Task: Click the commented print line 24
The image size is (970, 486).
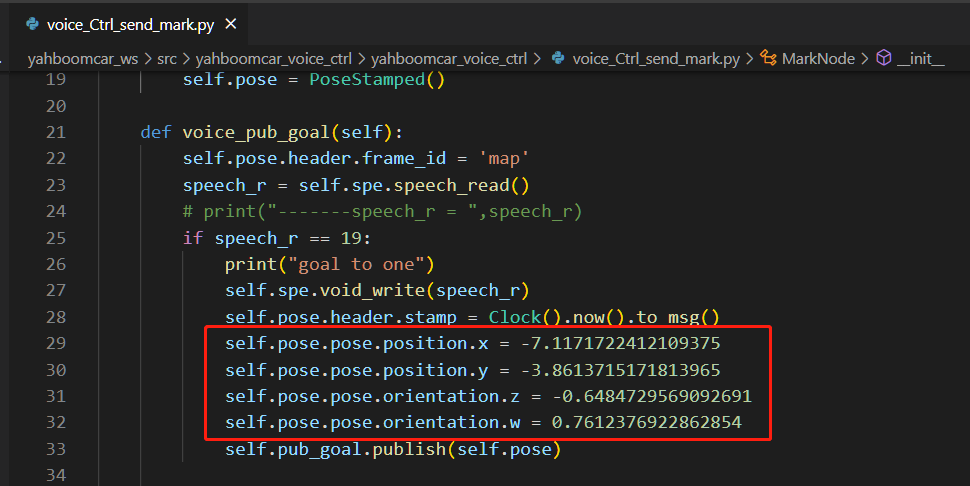Action: (x=382, y=211)
